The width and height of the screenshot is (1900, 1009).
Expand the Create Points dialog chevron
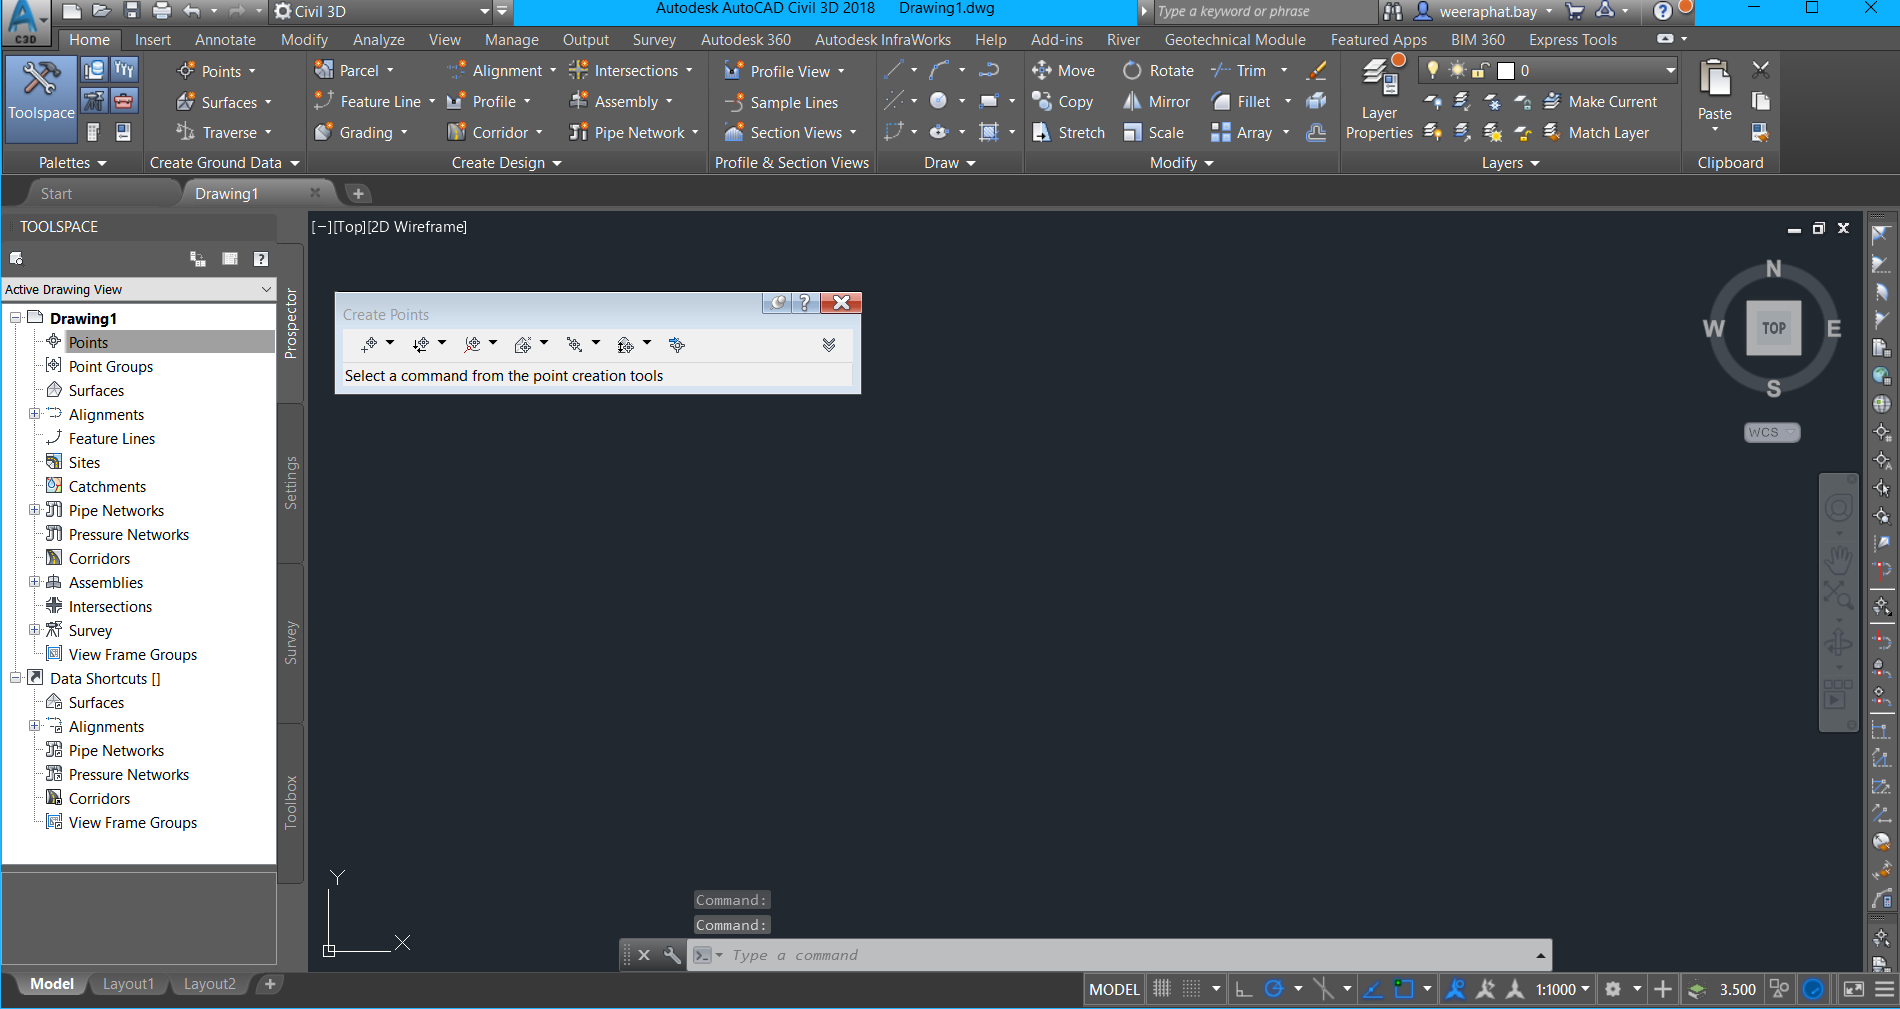click(x=829, y=344)
